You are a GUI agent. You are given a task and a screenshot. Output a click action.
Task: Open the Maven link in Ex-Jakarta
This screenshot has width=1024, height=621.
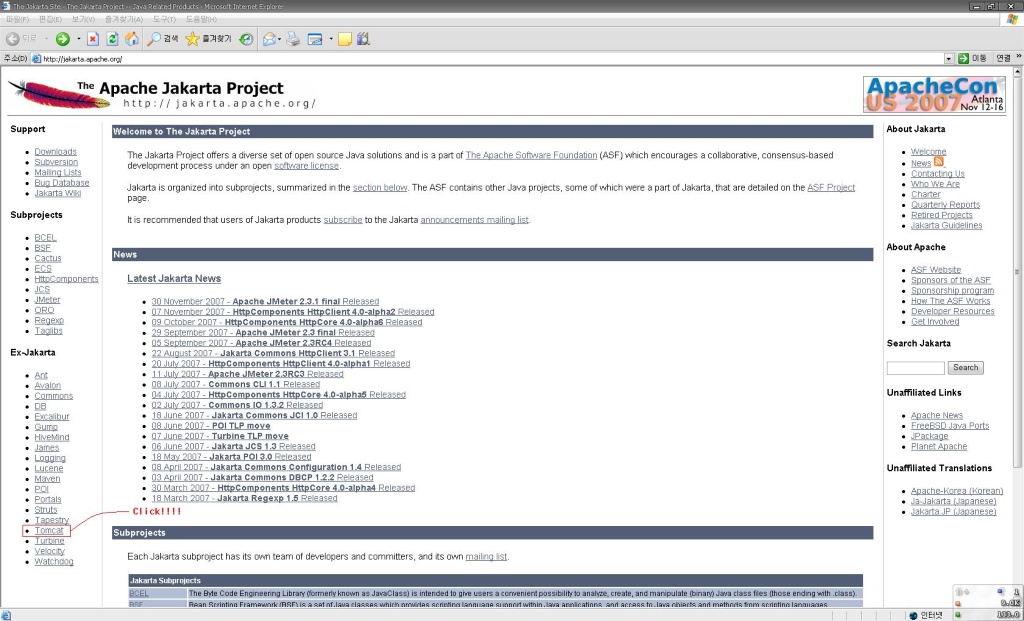(x=47, y=479)
